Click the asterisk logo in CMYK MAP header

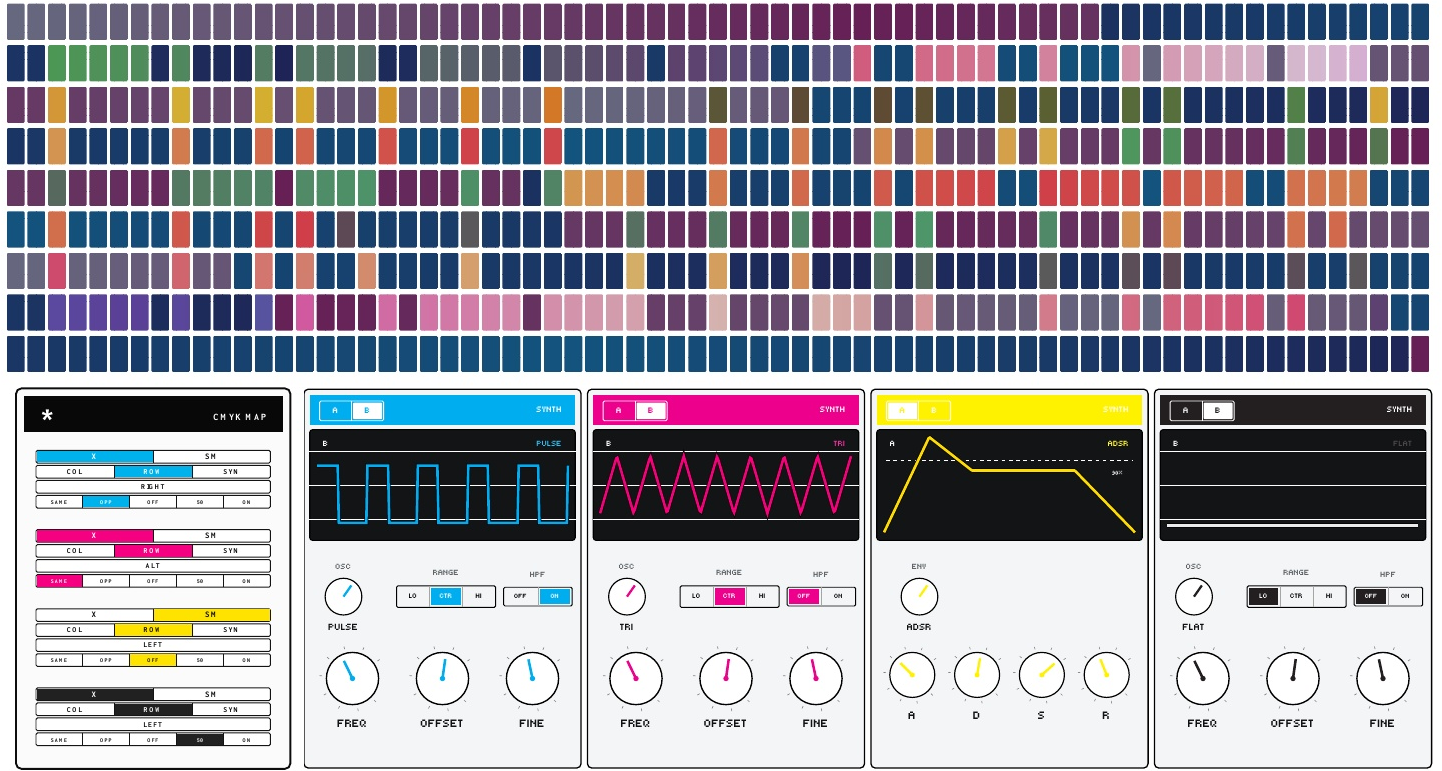[47, 416]
